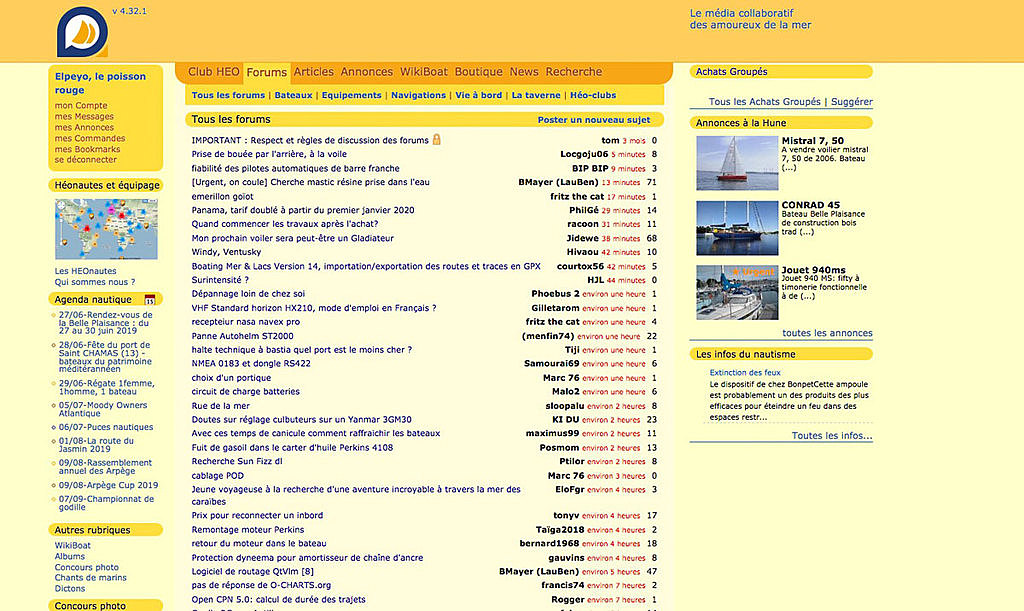
Task: Open WikiBoat under Autres rubriques
Action: (x=72, y=546)
